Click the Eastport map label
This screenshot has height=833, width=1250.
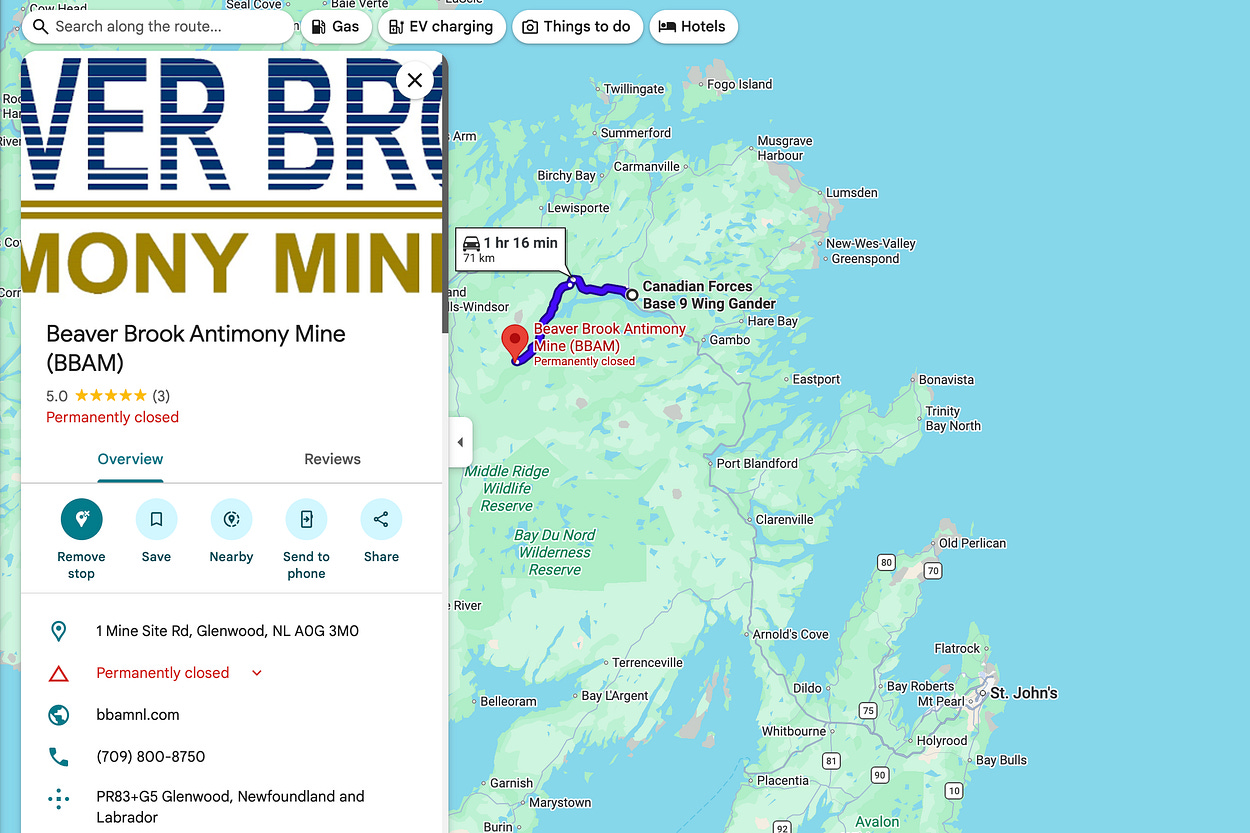click(x=816, y=380)
